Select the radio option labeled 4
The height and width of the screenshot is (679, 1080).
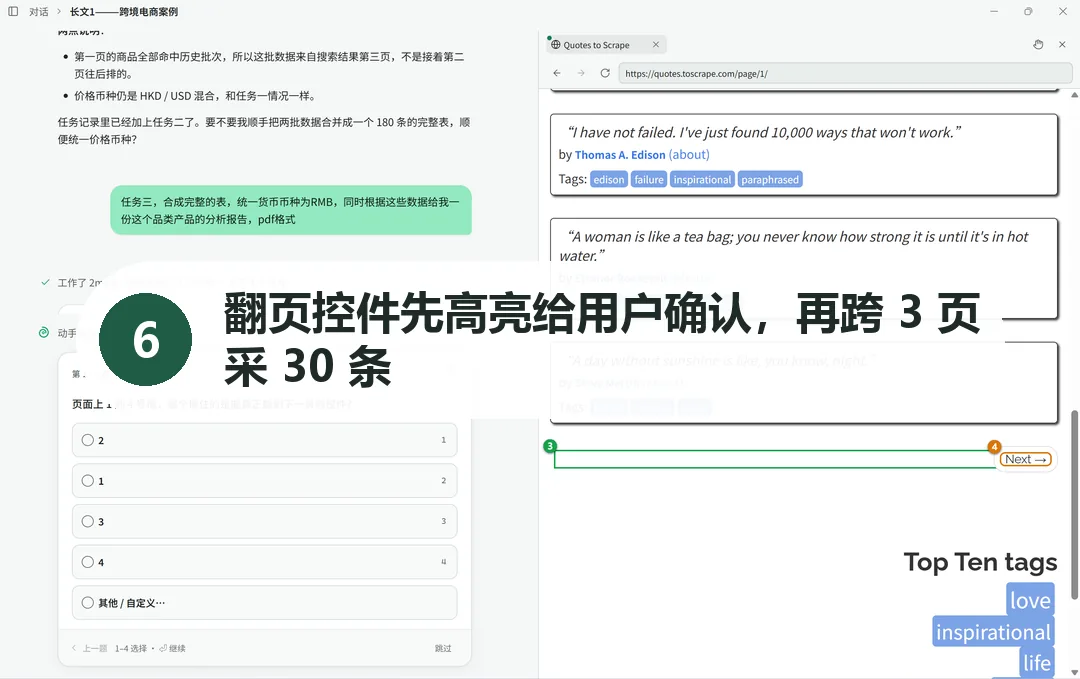point(264,562)
